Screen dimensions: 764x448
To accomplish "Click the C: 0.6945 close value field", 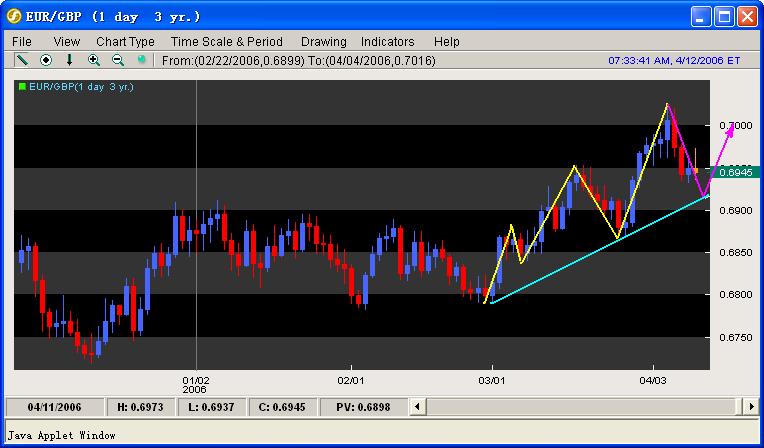I will (x=283, y=407).
